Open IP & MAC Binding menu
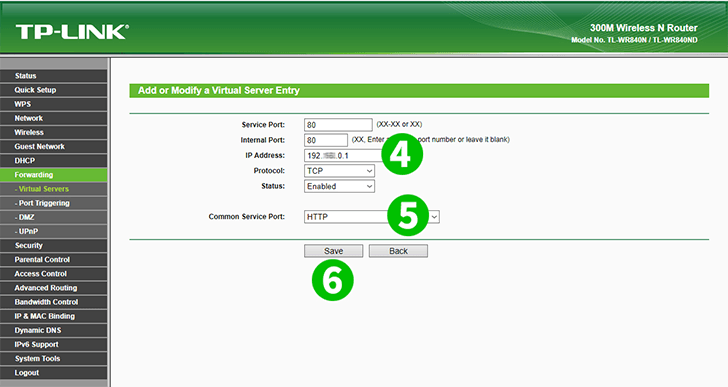This screenshot has width=728, height=387. (x=53, y=316)
